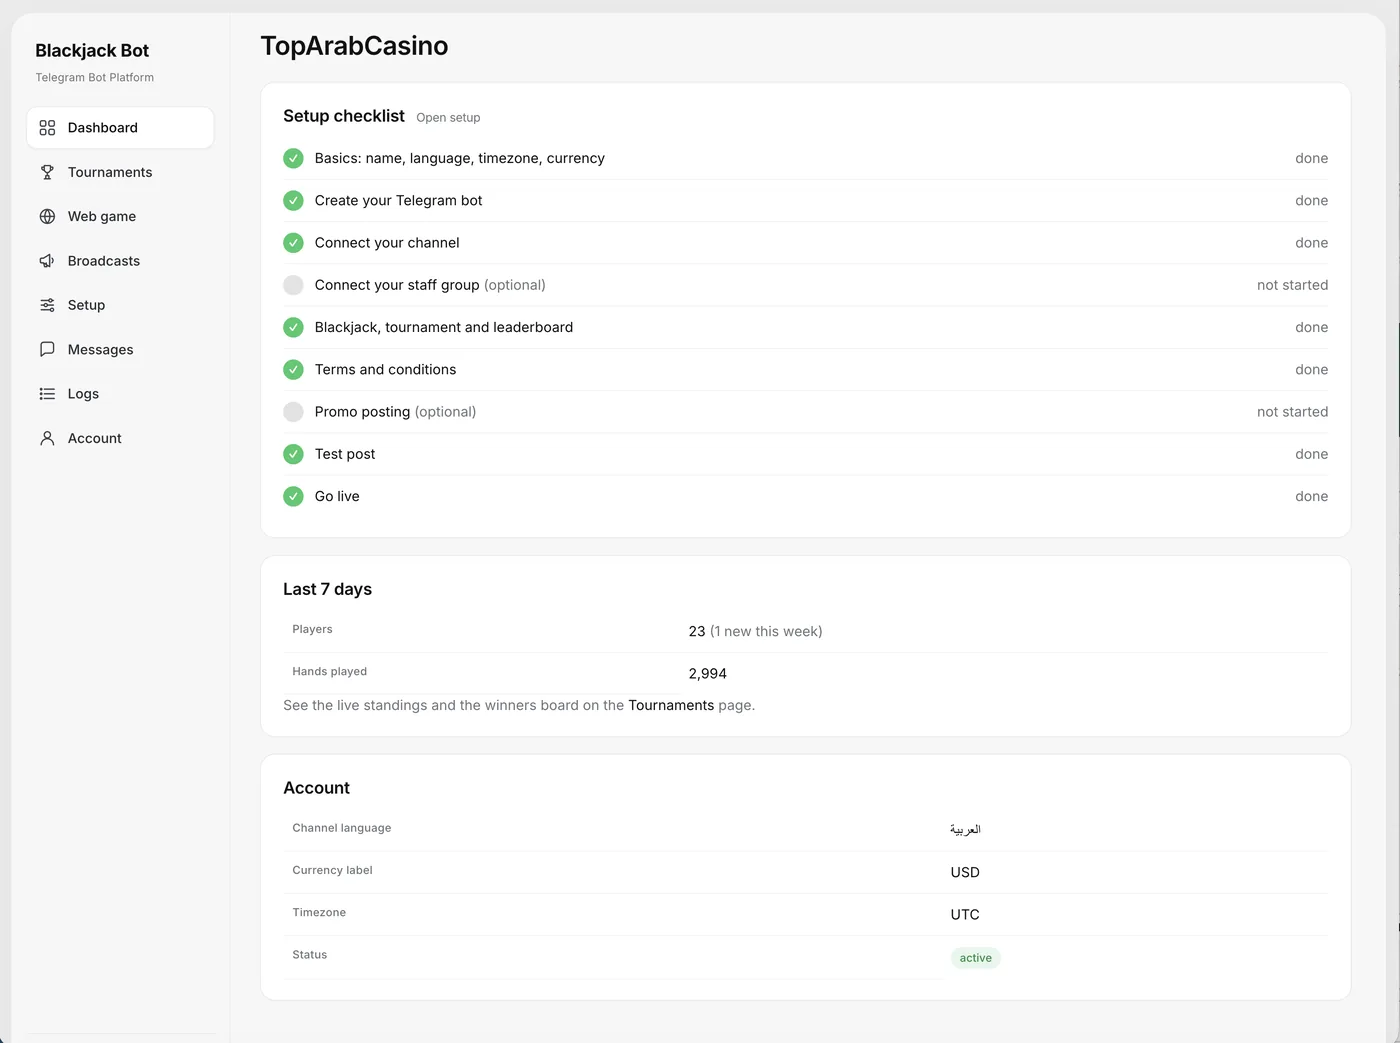
Task: Click the Tournaments trophy icon
Action: click(47, 172)
